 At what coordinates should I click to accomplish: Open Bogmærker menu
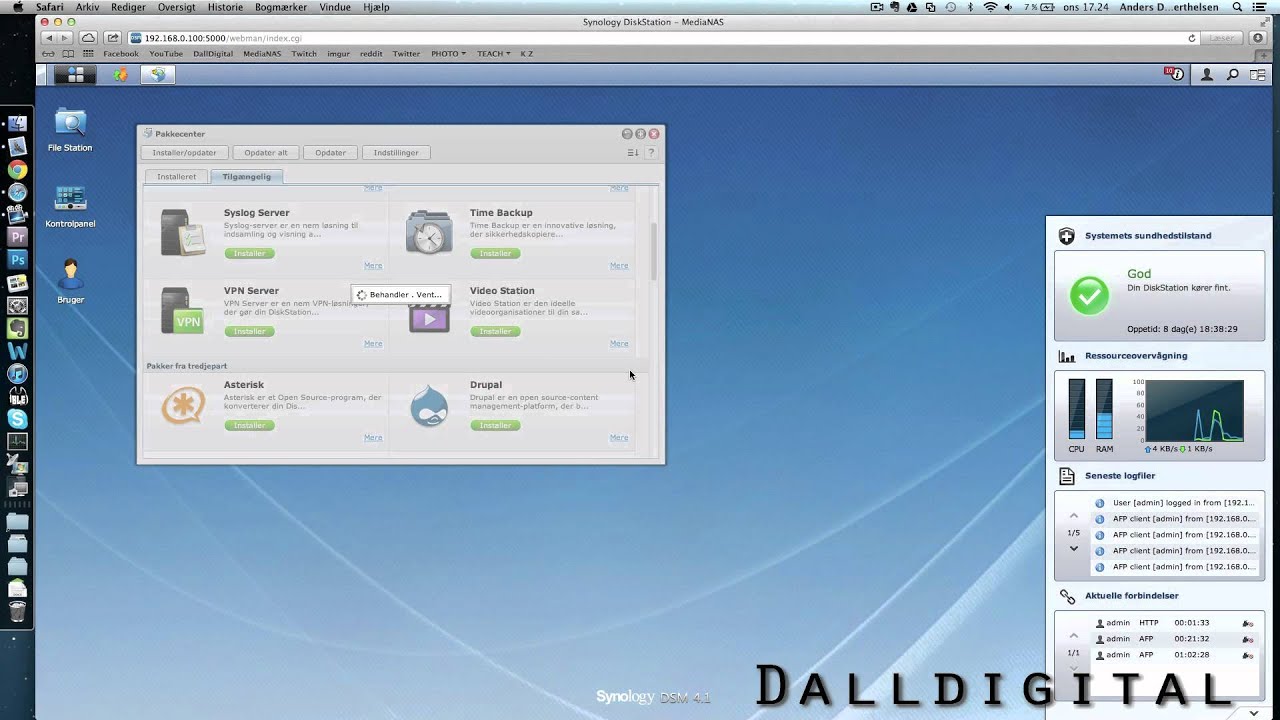pyautogui.click(x=281, y=7)
